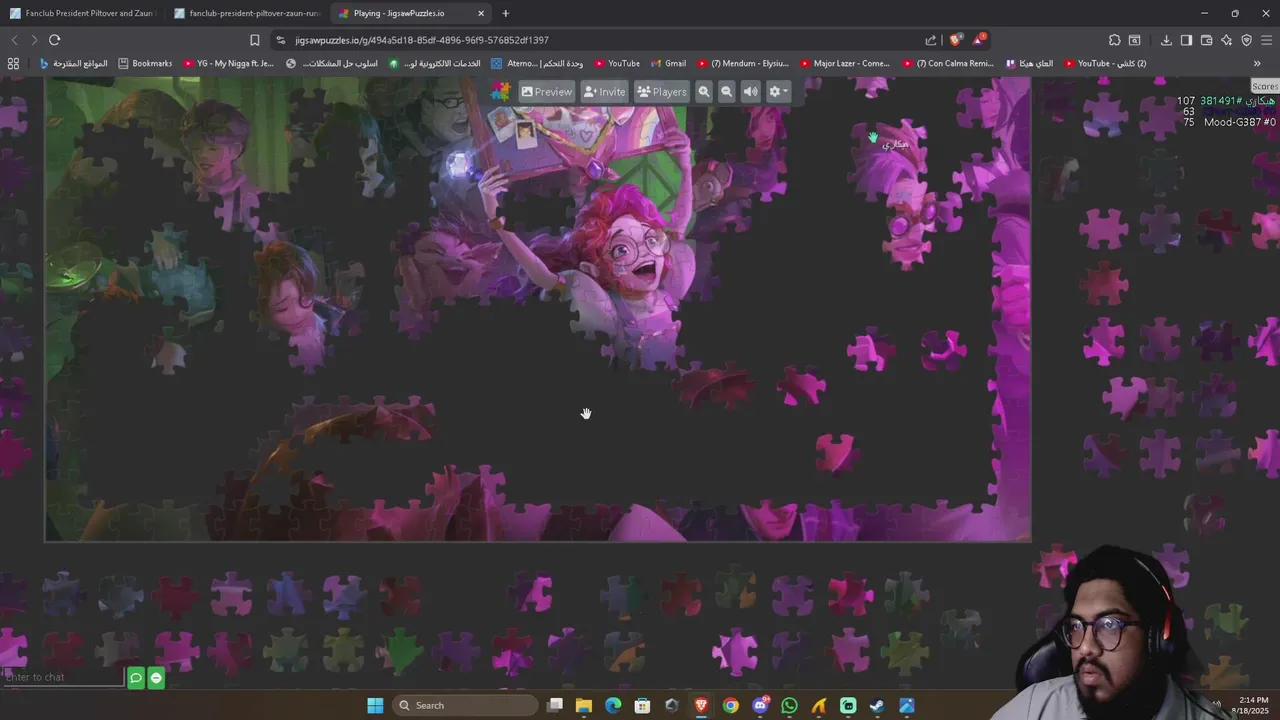Viewport: 1280px width, 720px height.
Task: Open browser downloads icon
Action: point(1166,40)
